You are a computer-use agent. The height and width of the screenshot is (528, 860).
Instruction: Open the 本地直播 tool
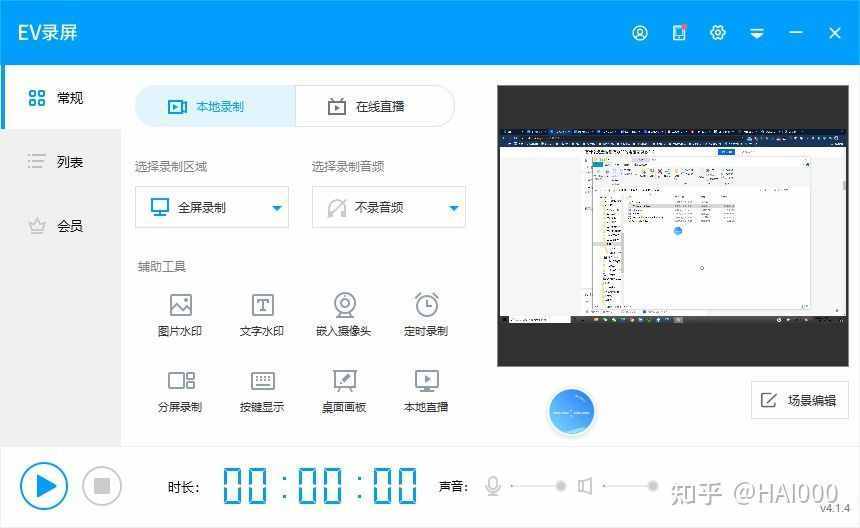426,391
